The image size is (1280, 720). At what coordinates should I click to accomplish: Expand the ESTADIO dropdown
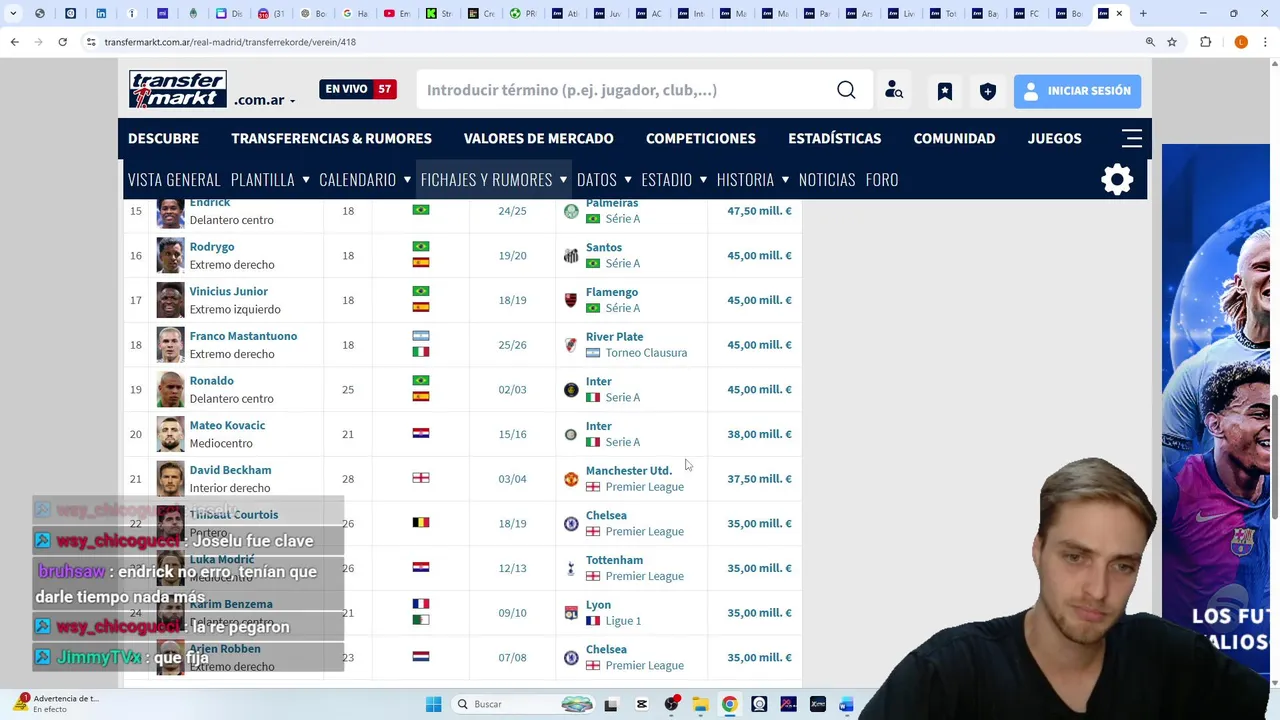703,179
